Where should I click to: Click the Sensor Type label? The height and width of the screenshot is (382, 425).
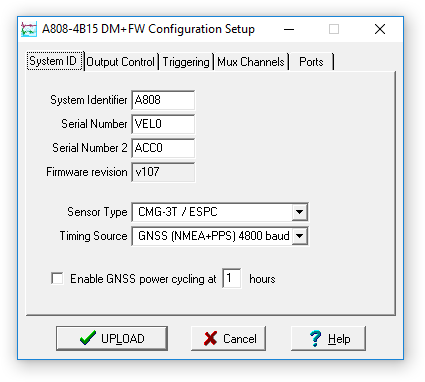(x=97, y=212)
